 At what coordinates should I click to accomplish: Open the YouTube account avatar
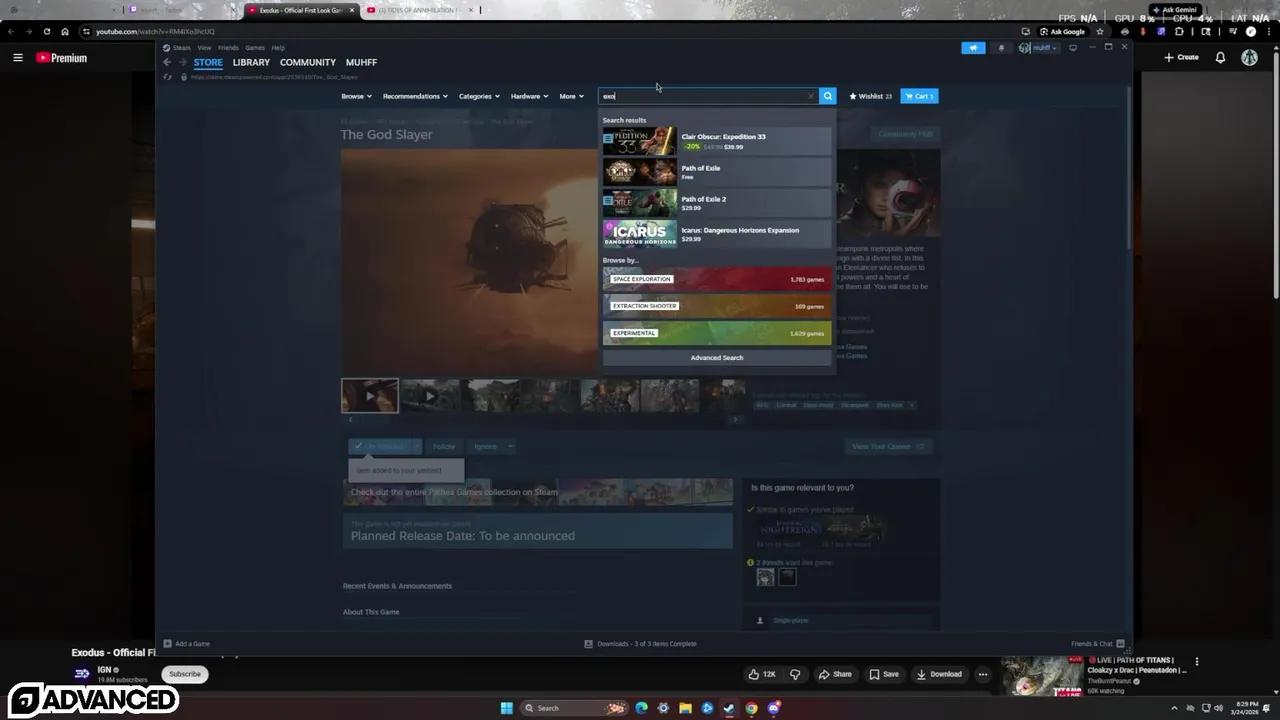(1249, 58)
